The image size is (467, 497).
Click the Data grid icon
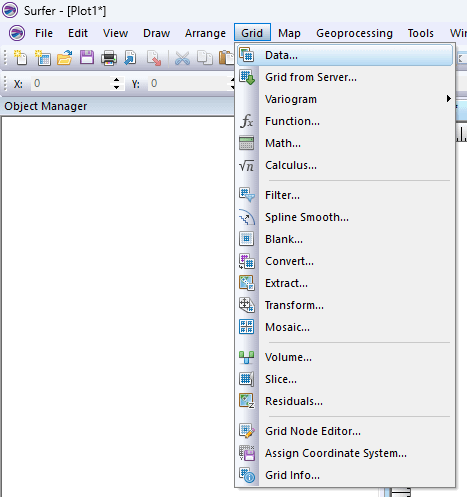point(247,55)
